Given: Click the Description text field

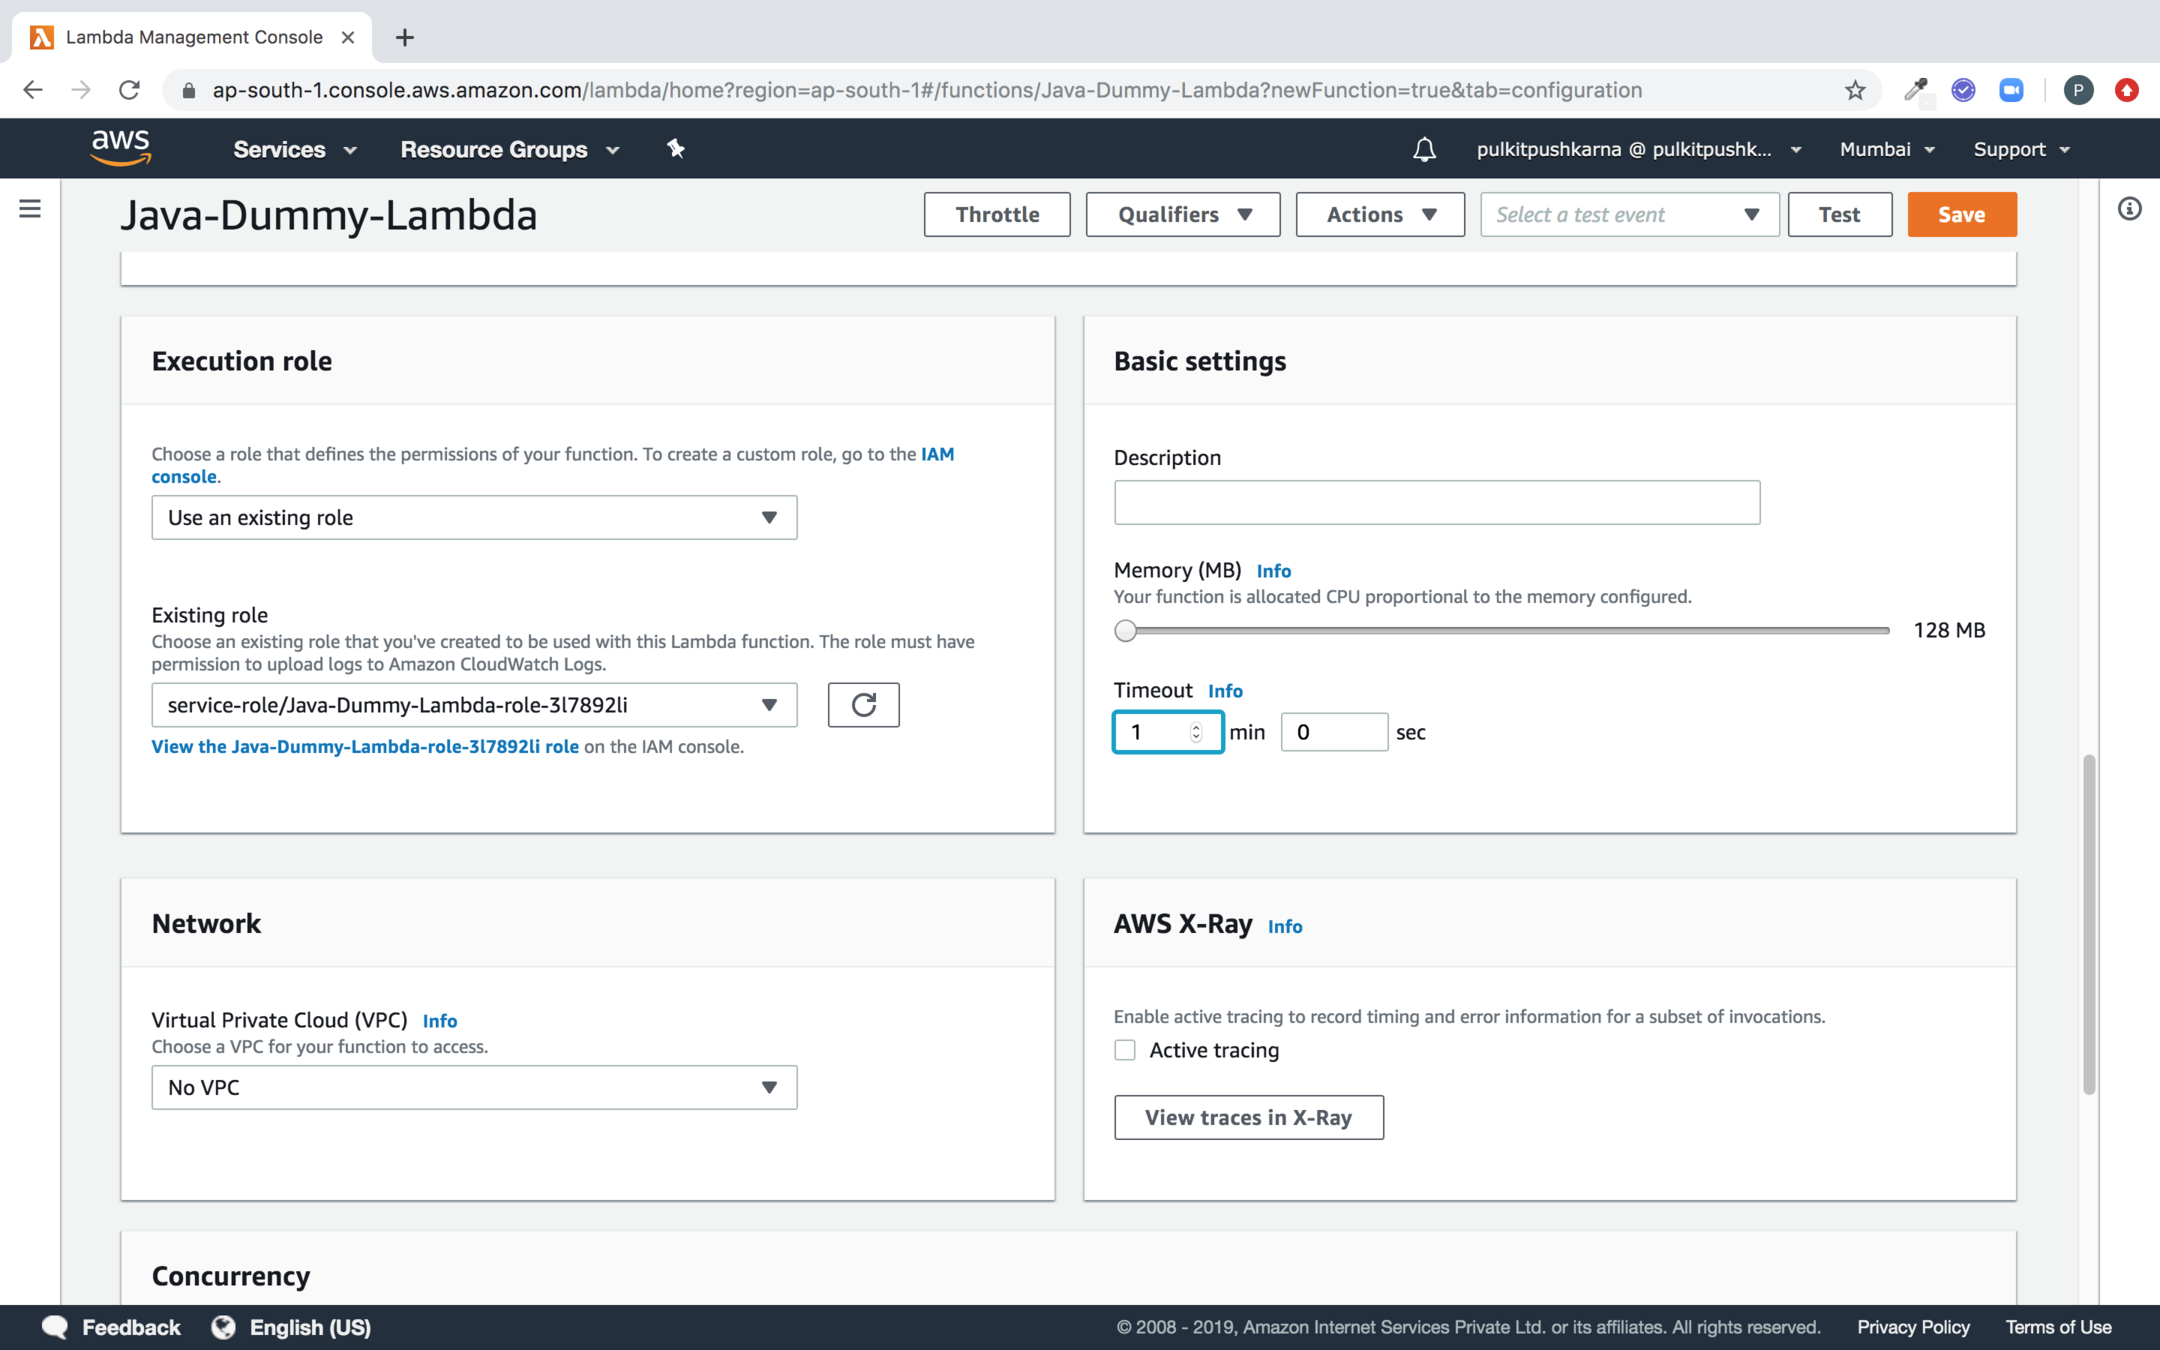Looking at the screenshot, I should pyautogui.click(x=1436, y=502).
